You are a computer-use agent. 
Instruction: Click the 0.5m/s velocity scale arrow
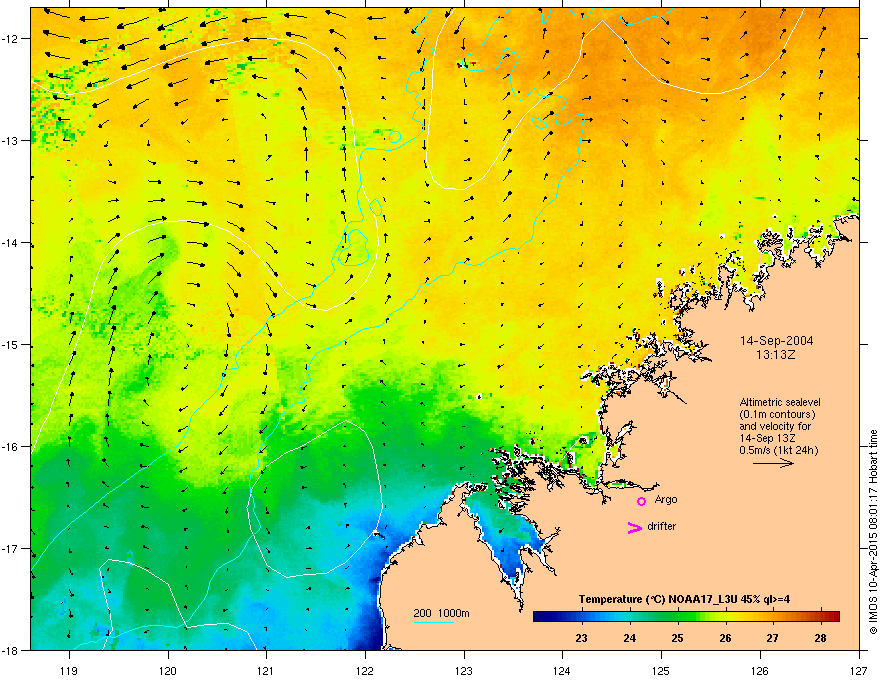[x=773, y=463]
